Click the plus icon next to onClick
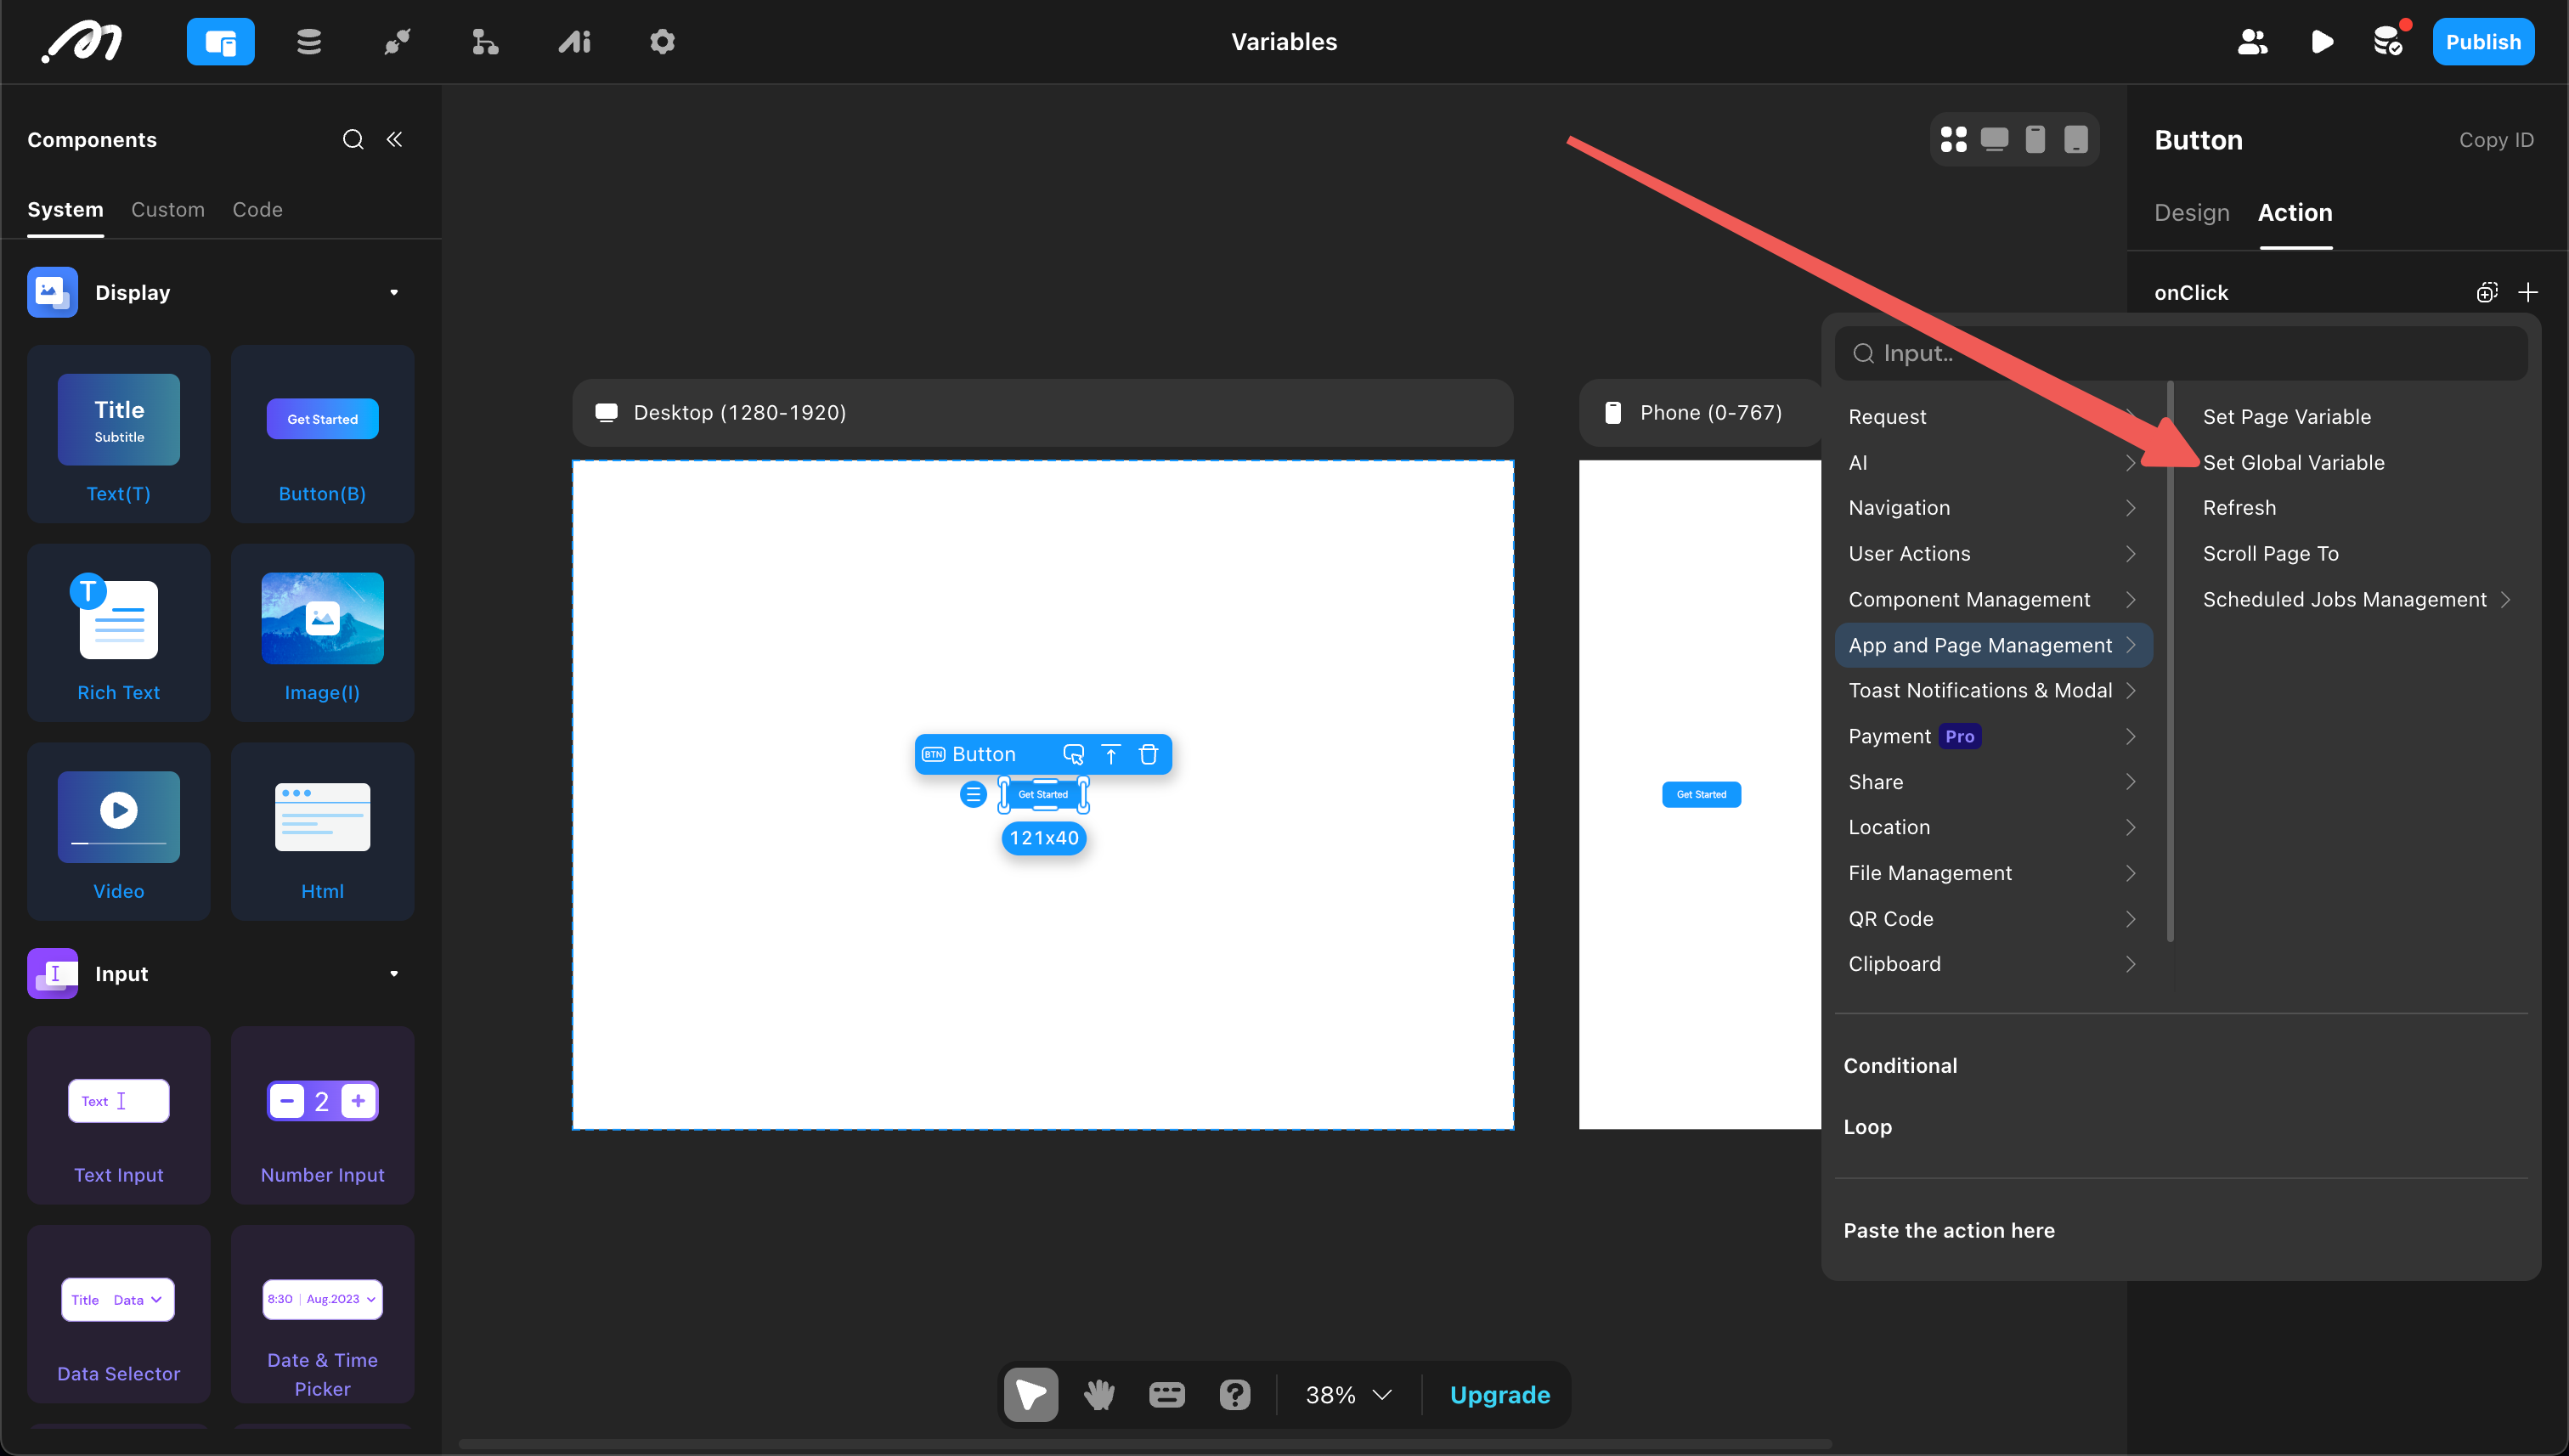This screenshot has width=2569, height=1456. [2528, 292]
